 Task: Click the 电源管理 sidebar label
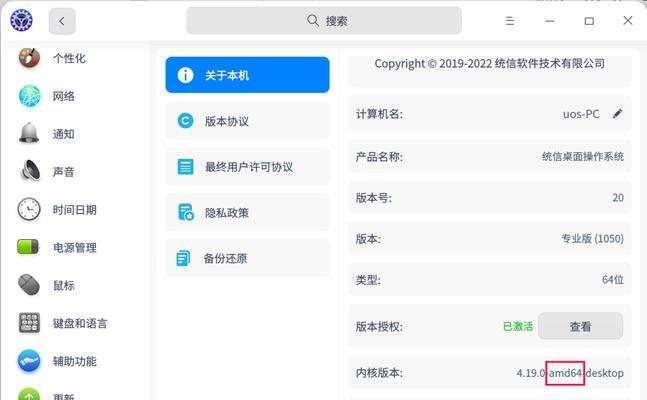(x=75, y=248)
